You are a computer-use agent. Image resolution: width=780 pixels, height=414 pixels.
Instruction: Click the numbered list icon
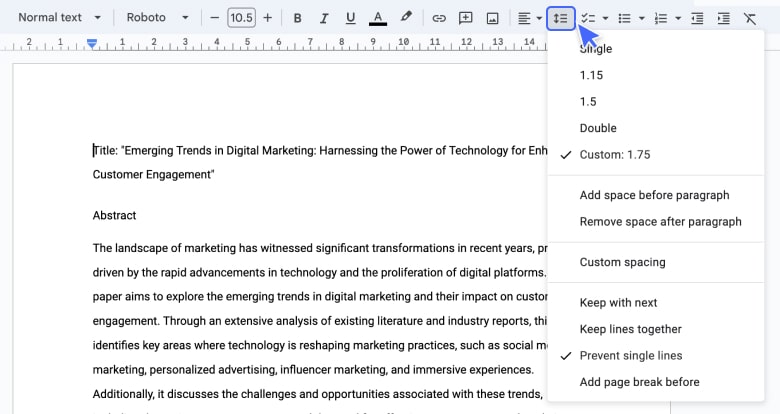(x=661, y=18)
